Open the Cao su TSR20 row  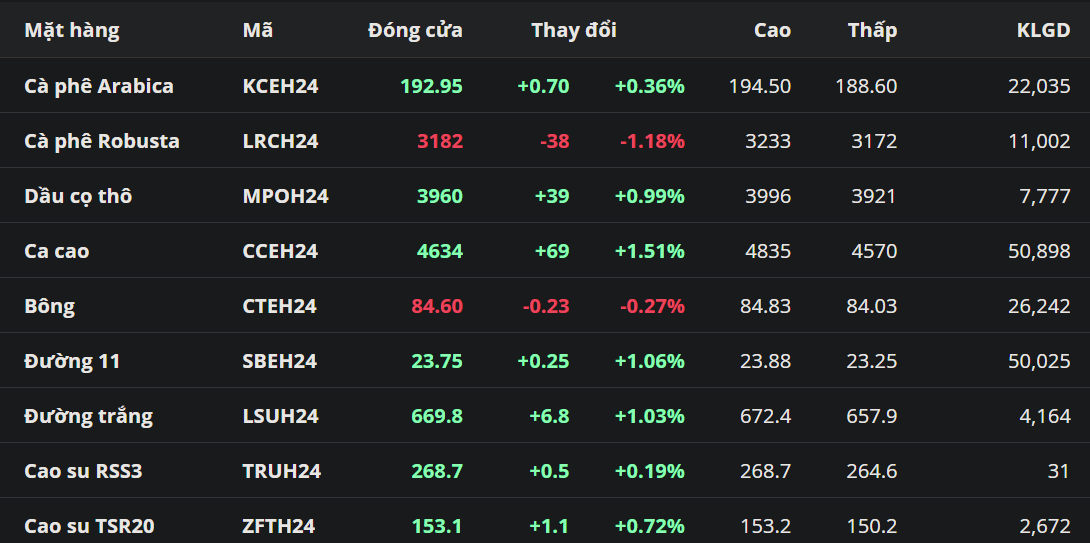[x=89, y=526]
